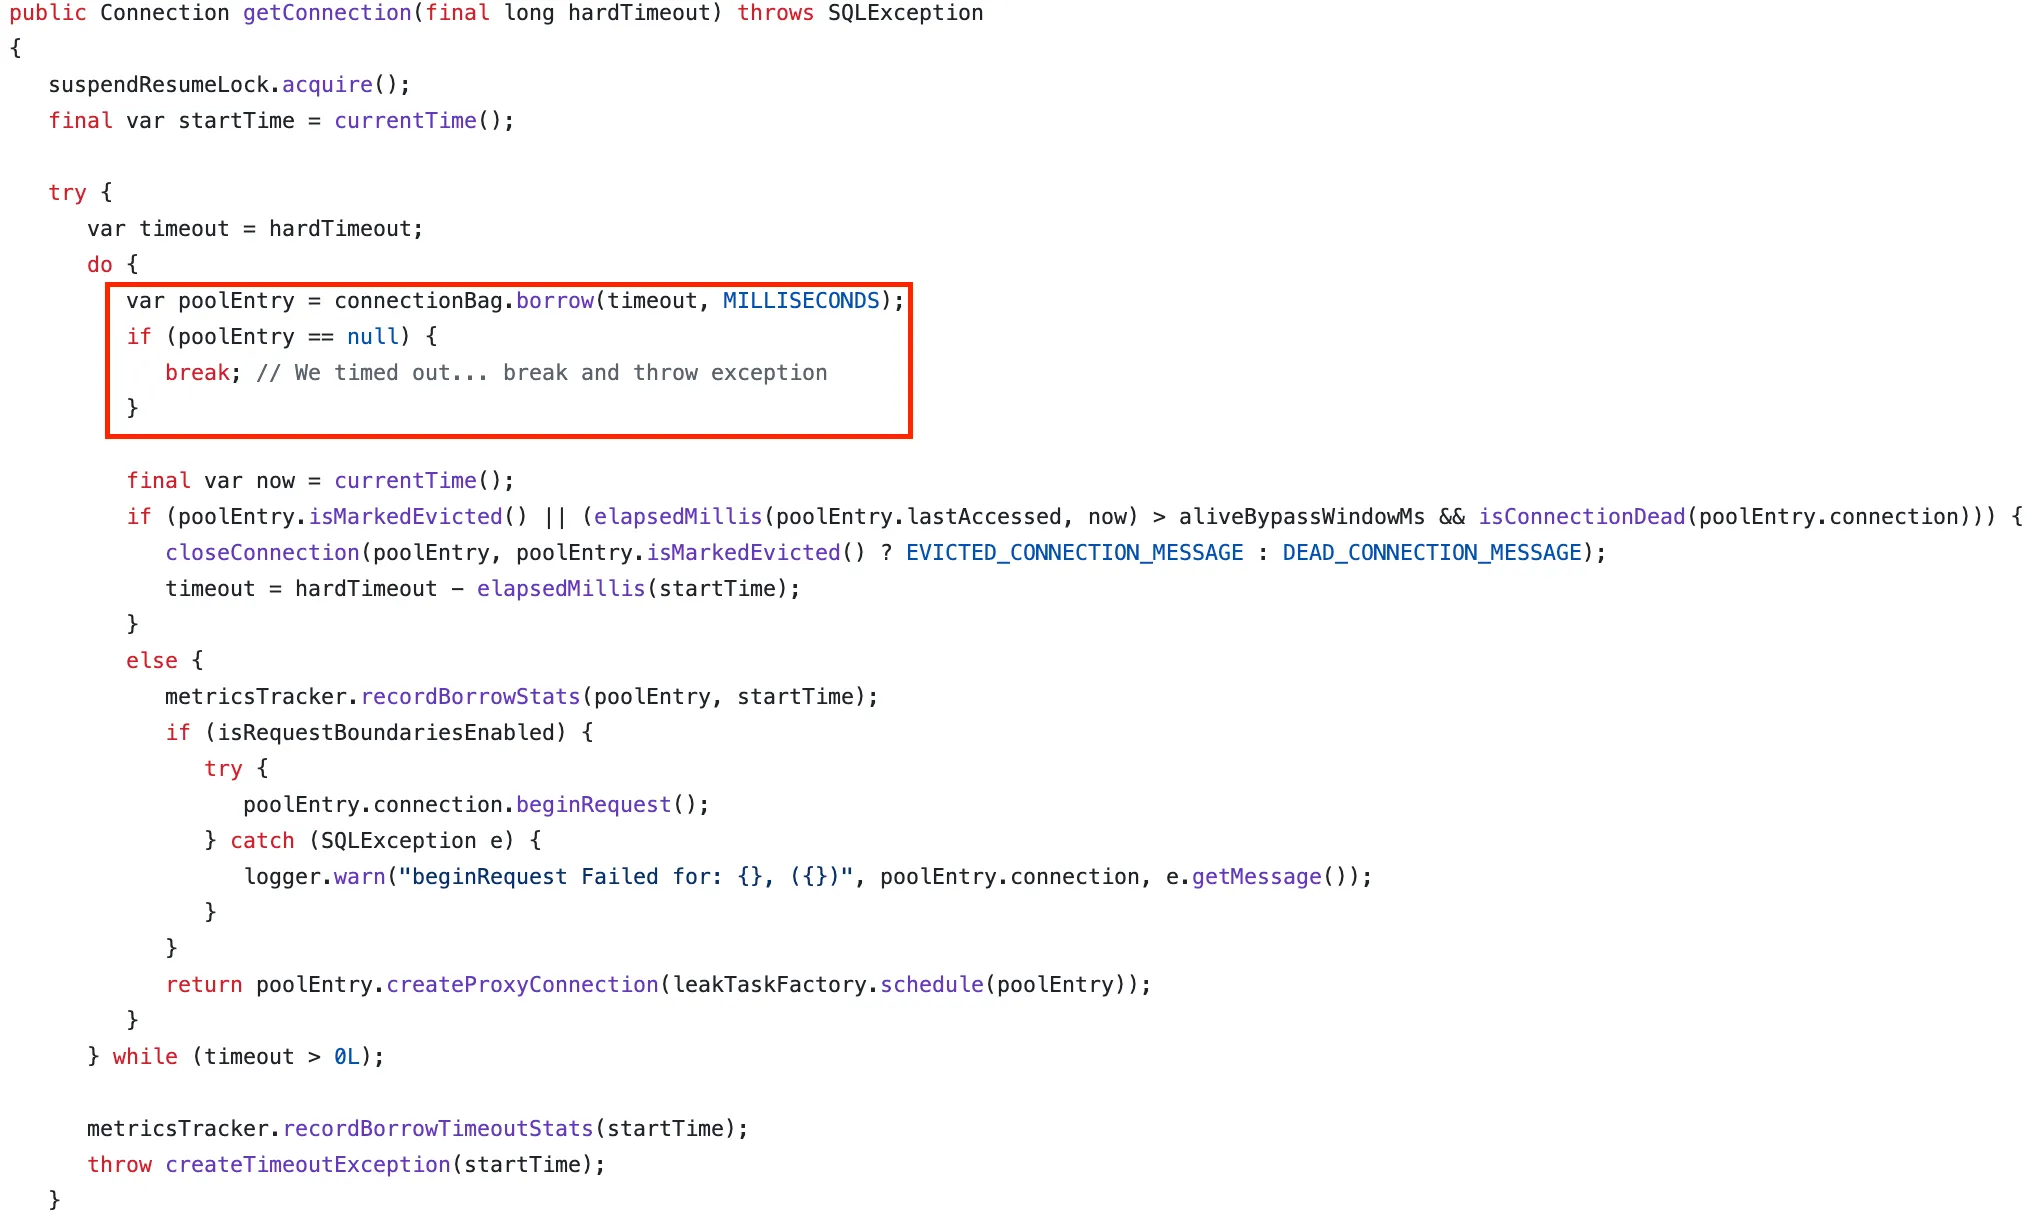Screen dimensions: 2032x1222
Task: Click the isRequestBoundariesEnabled condition
Action: click(x=385, y=733)
